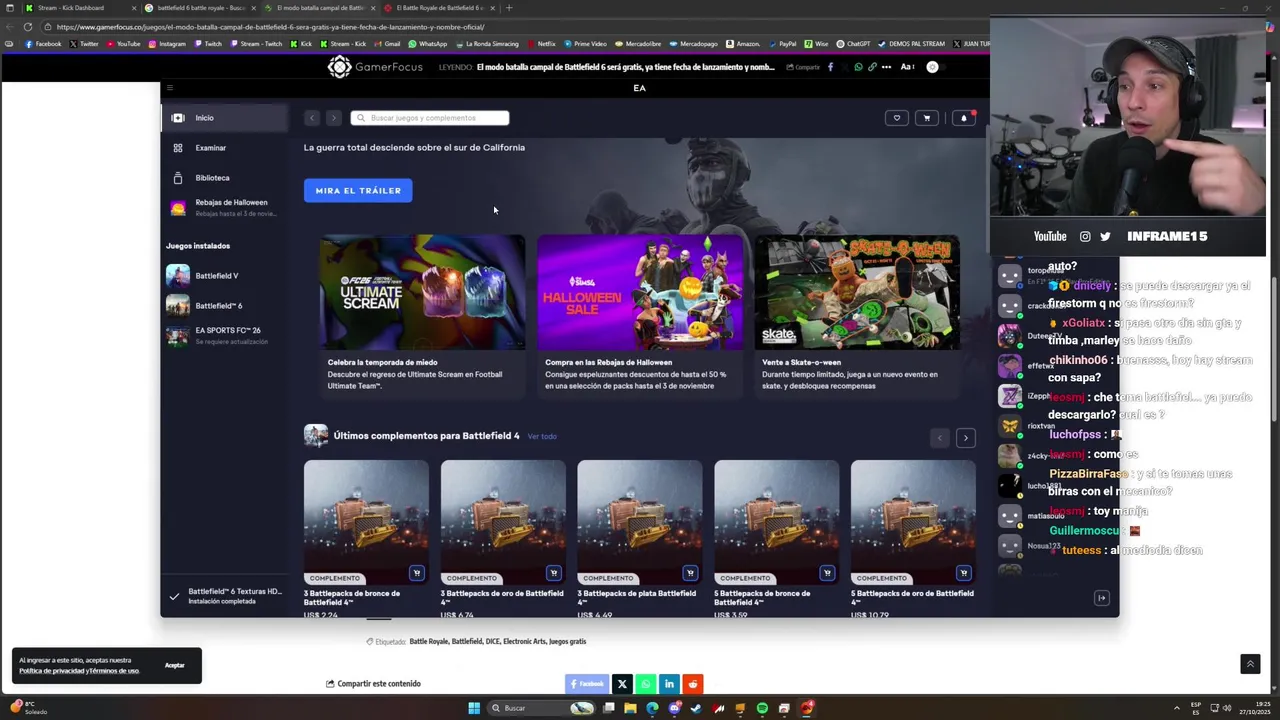Open the WhatsApp bookmark

tap(427, 44)
